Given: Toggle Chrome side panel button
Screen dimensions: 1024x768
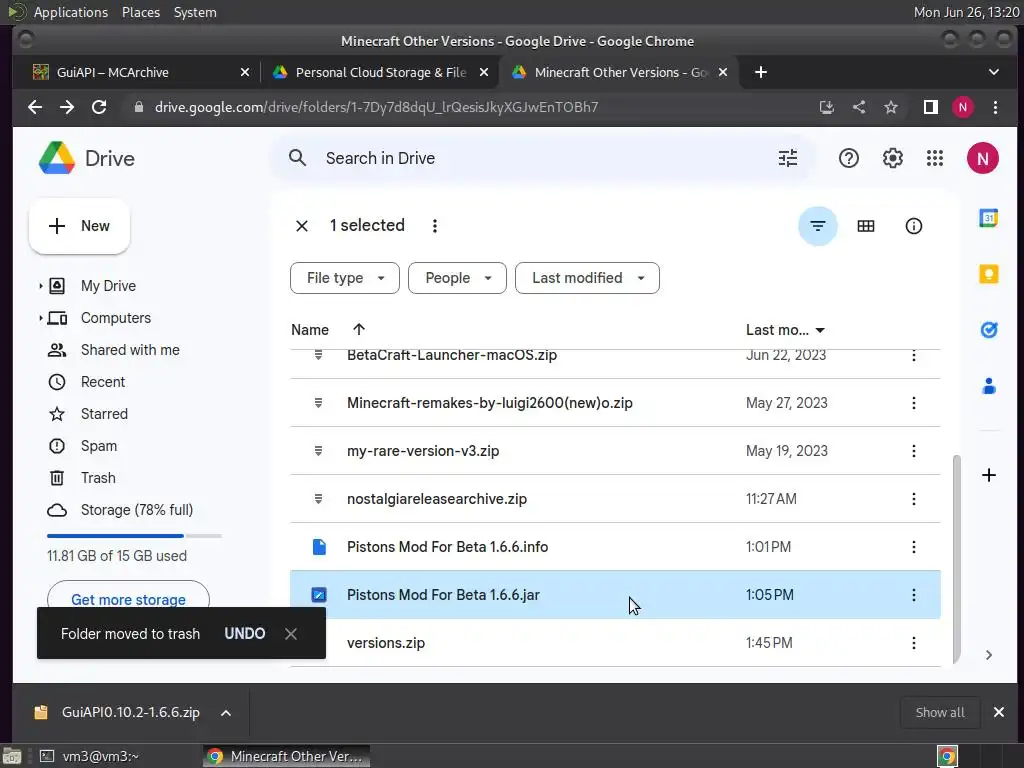Looking at the screenshot, I should coord(931,107).
